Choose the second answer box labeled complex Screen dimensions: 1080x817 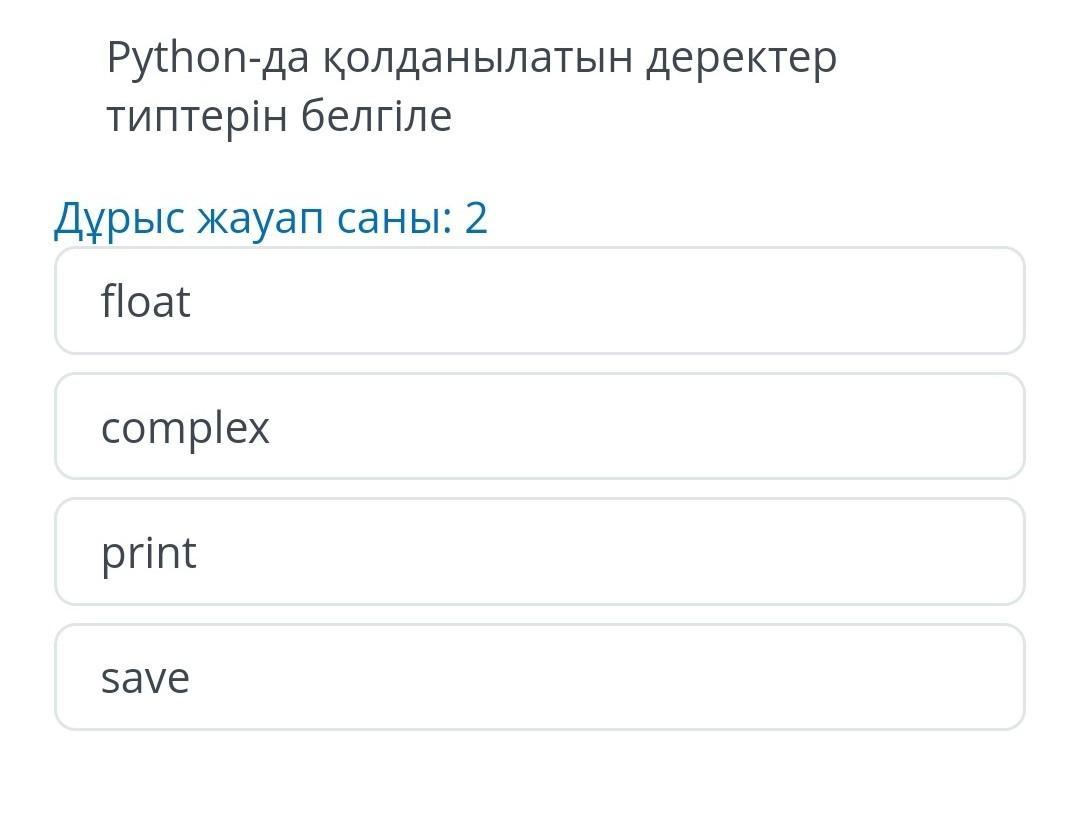pyautogui.click(x=540, y=427)
